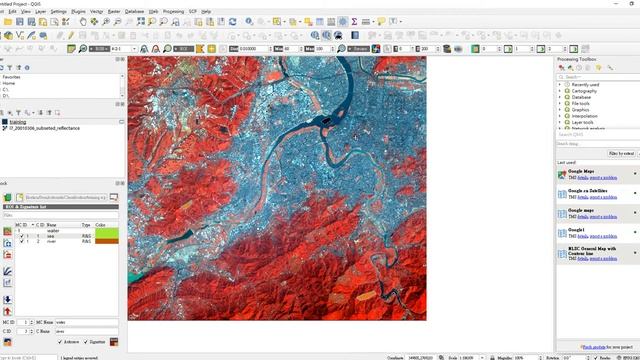
Task: Open the Edit menu
Action: click(13, 11)
